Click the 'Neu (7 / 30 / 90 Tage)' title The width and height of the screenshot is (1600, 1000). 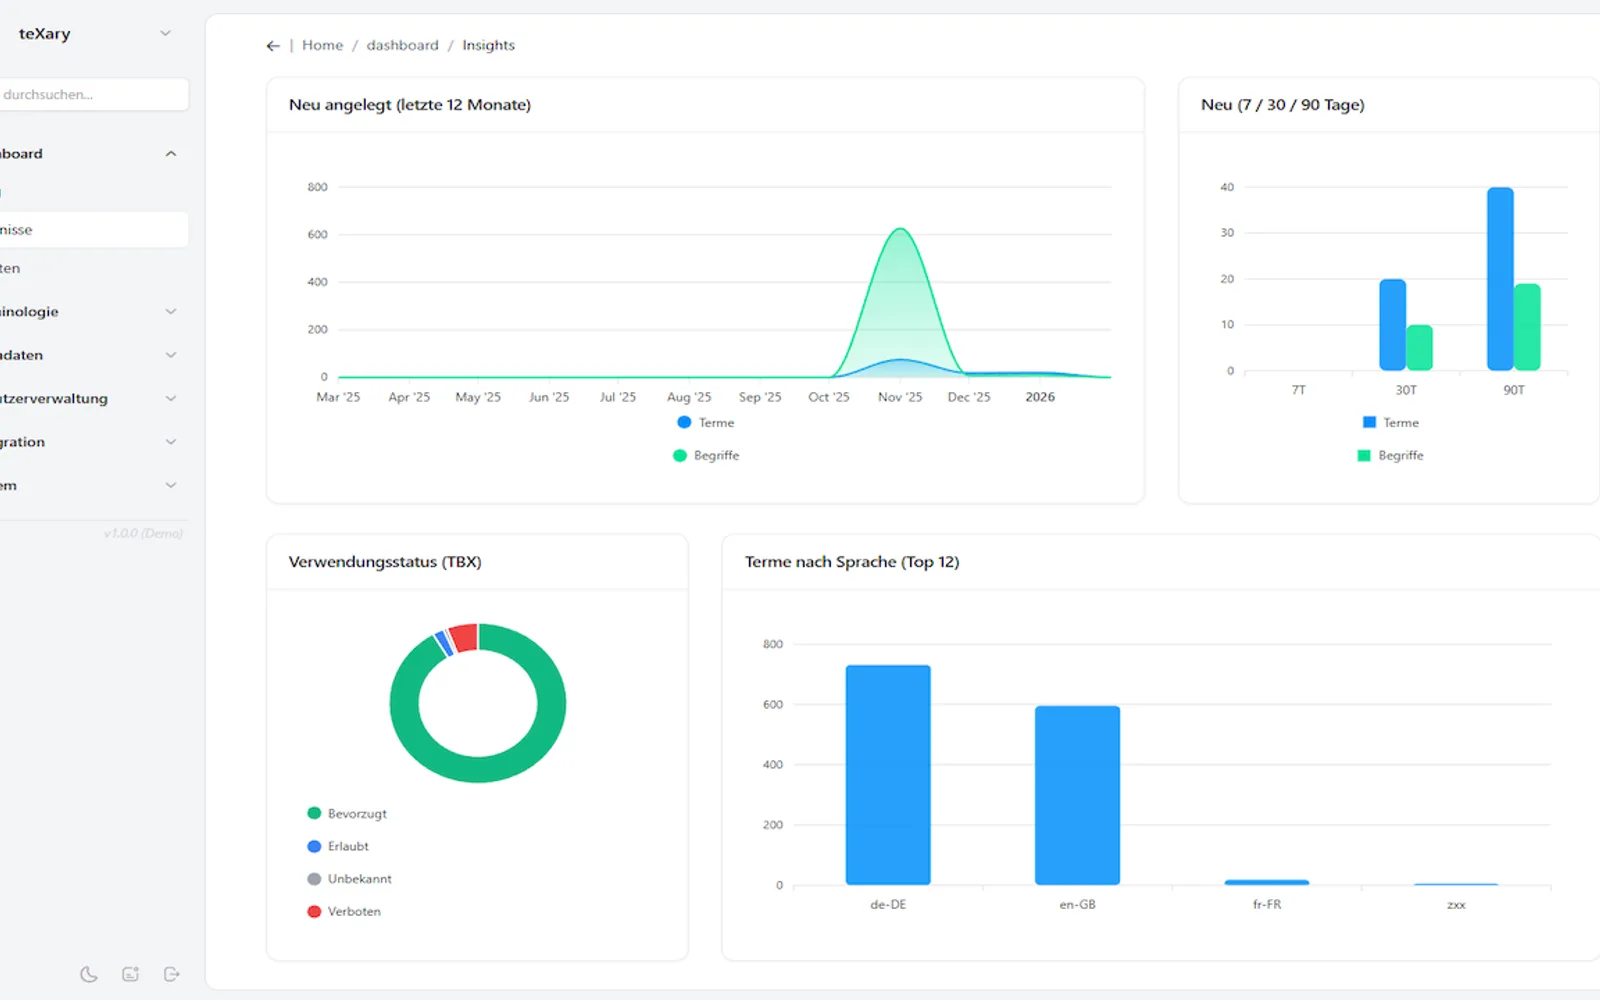[x=1283, y=105]
